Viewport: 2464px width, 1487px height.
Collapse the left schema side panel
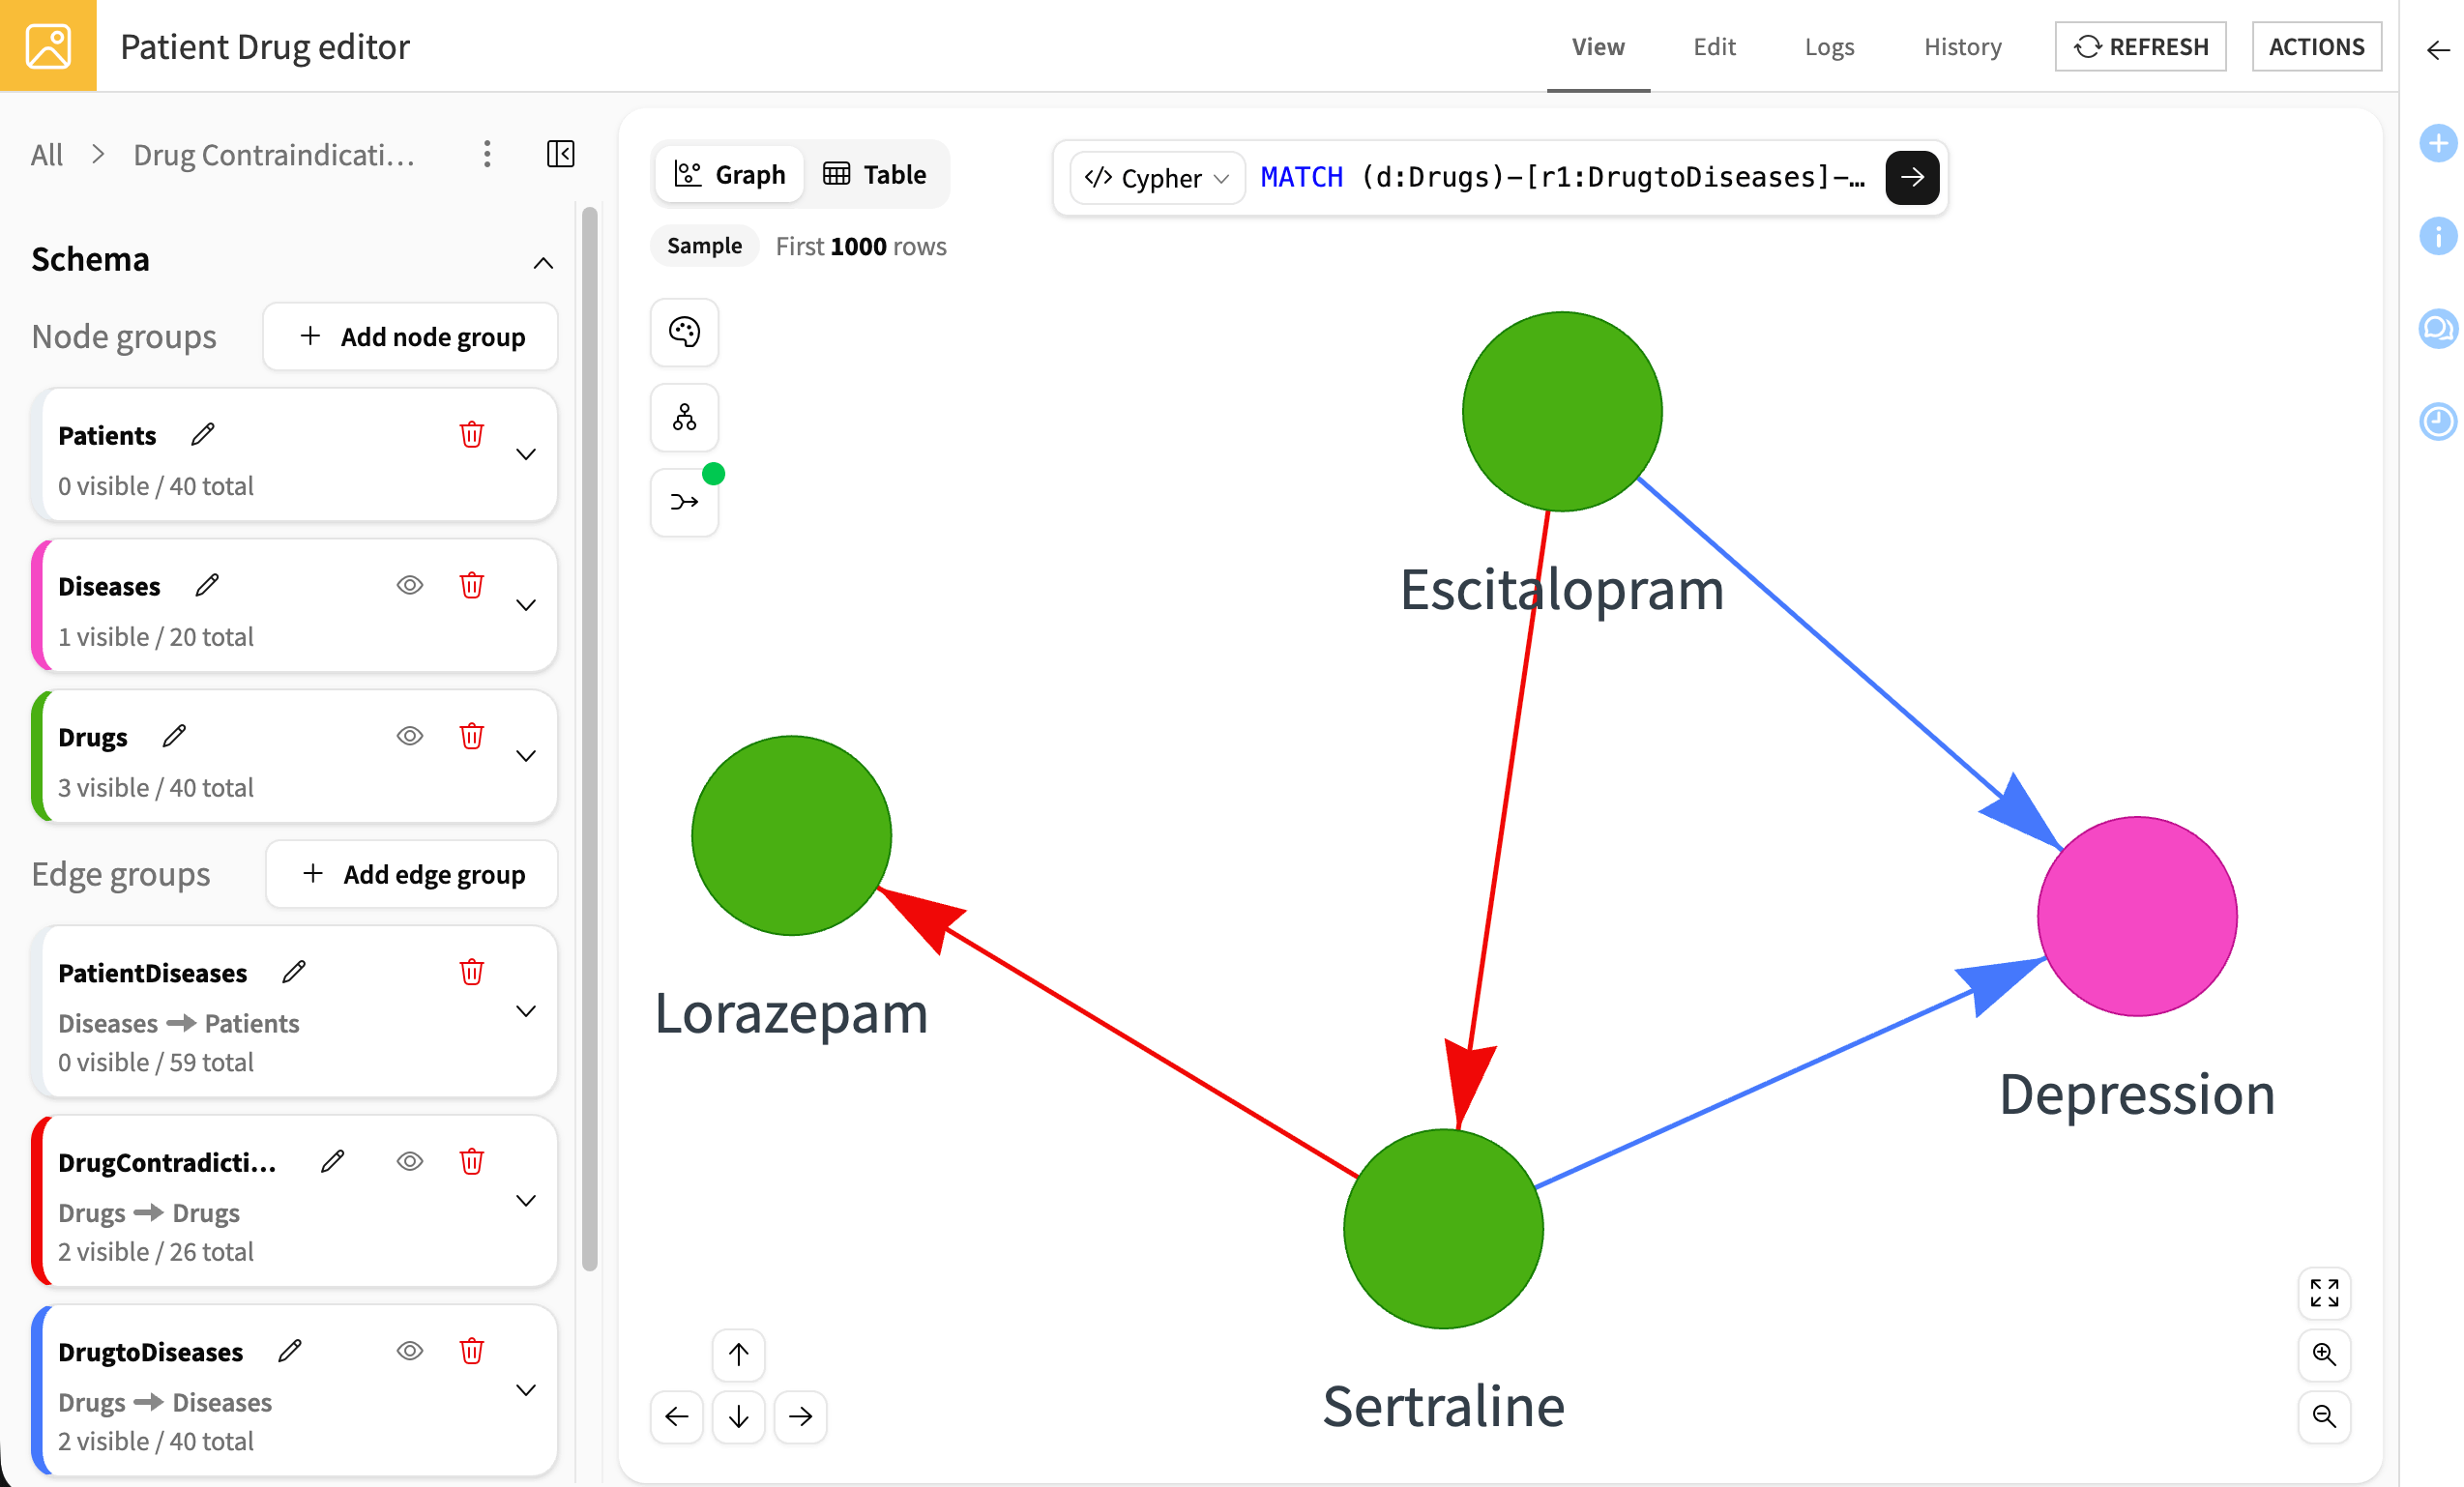click(x=561, y=154)
